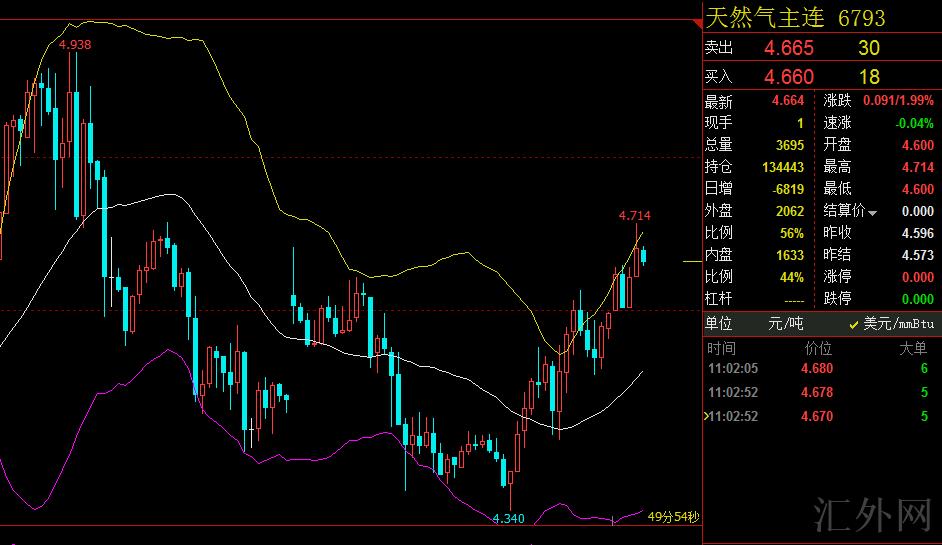The image size is (942, 545).
Task: Click the 汇外网 watermark logo
Action: 873,516
